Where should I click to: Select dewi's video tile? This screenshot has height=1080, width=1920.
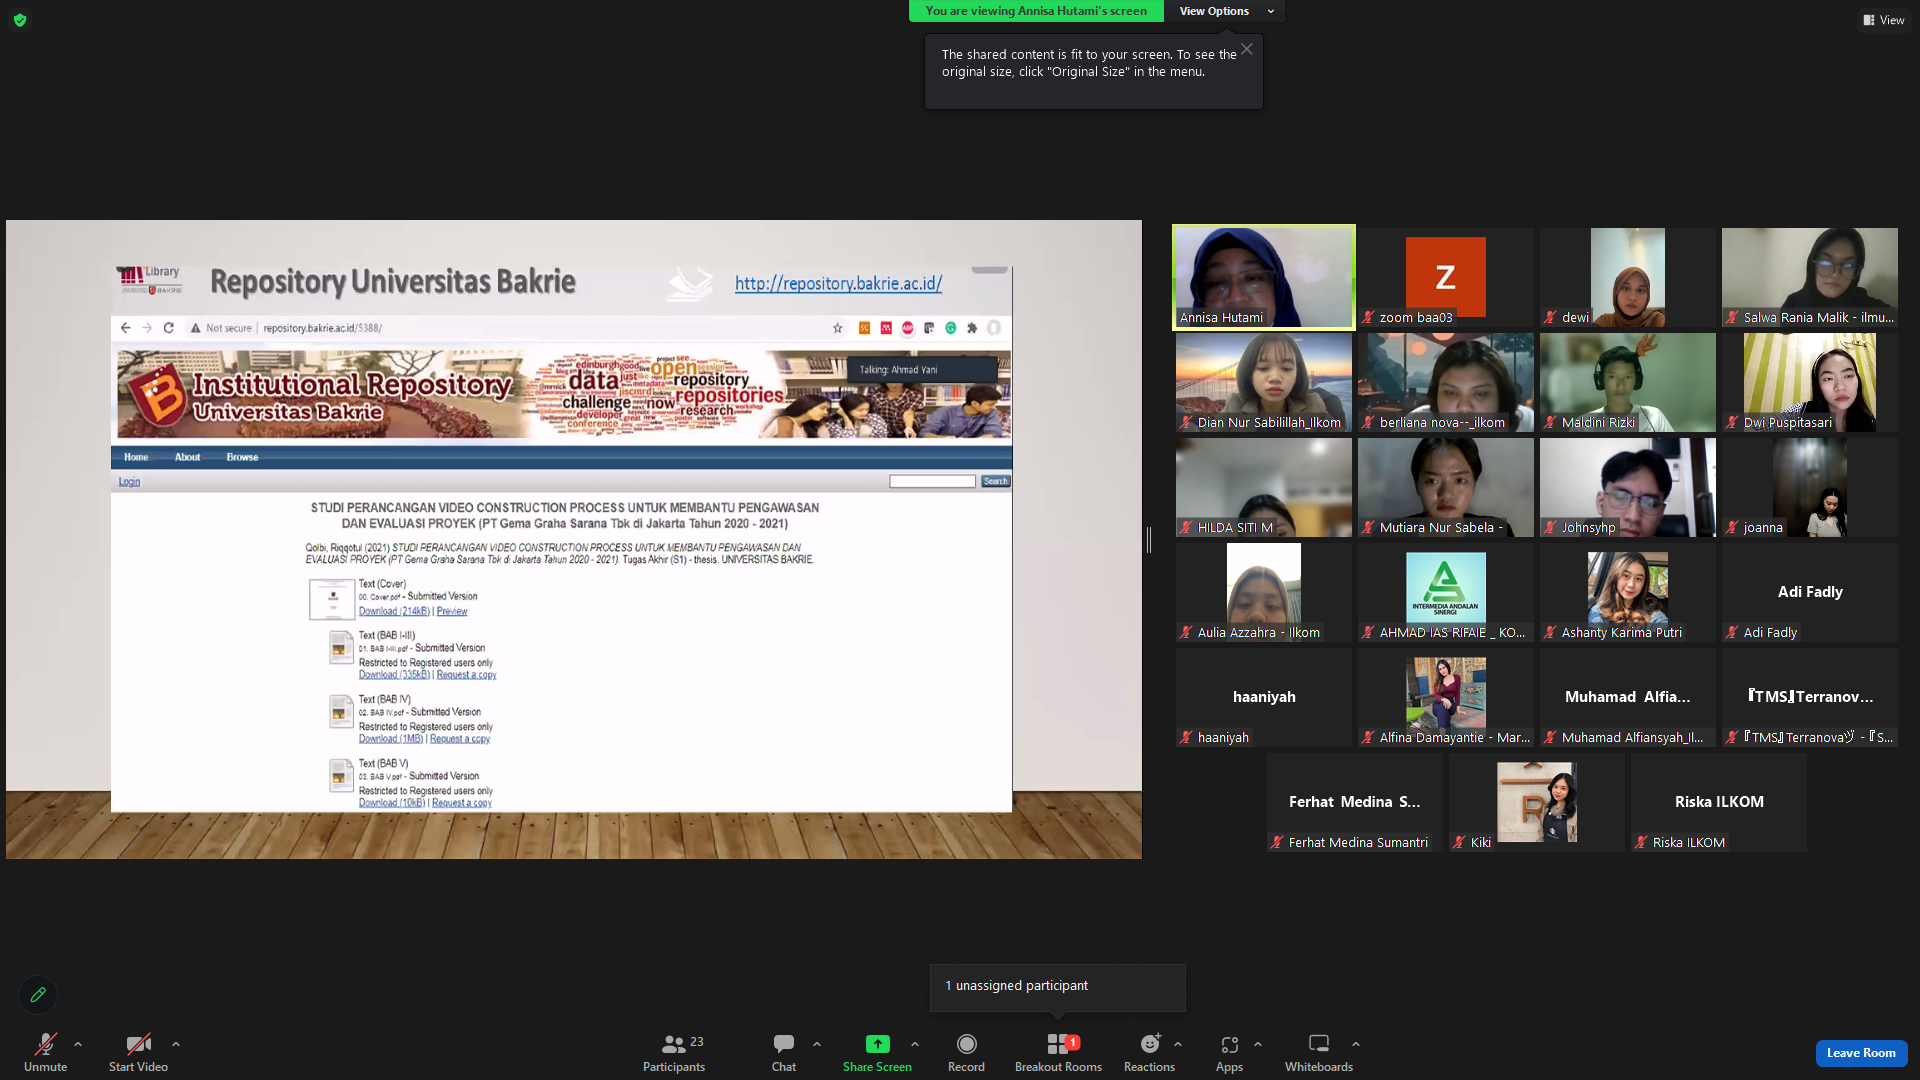pos(1628,277)
